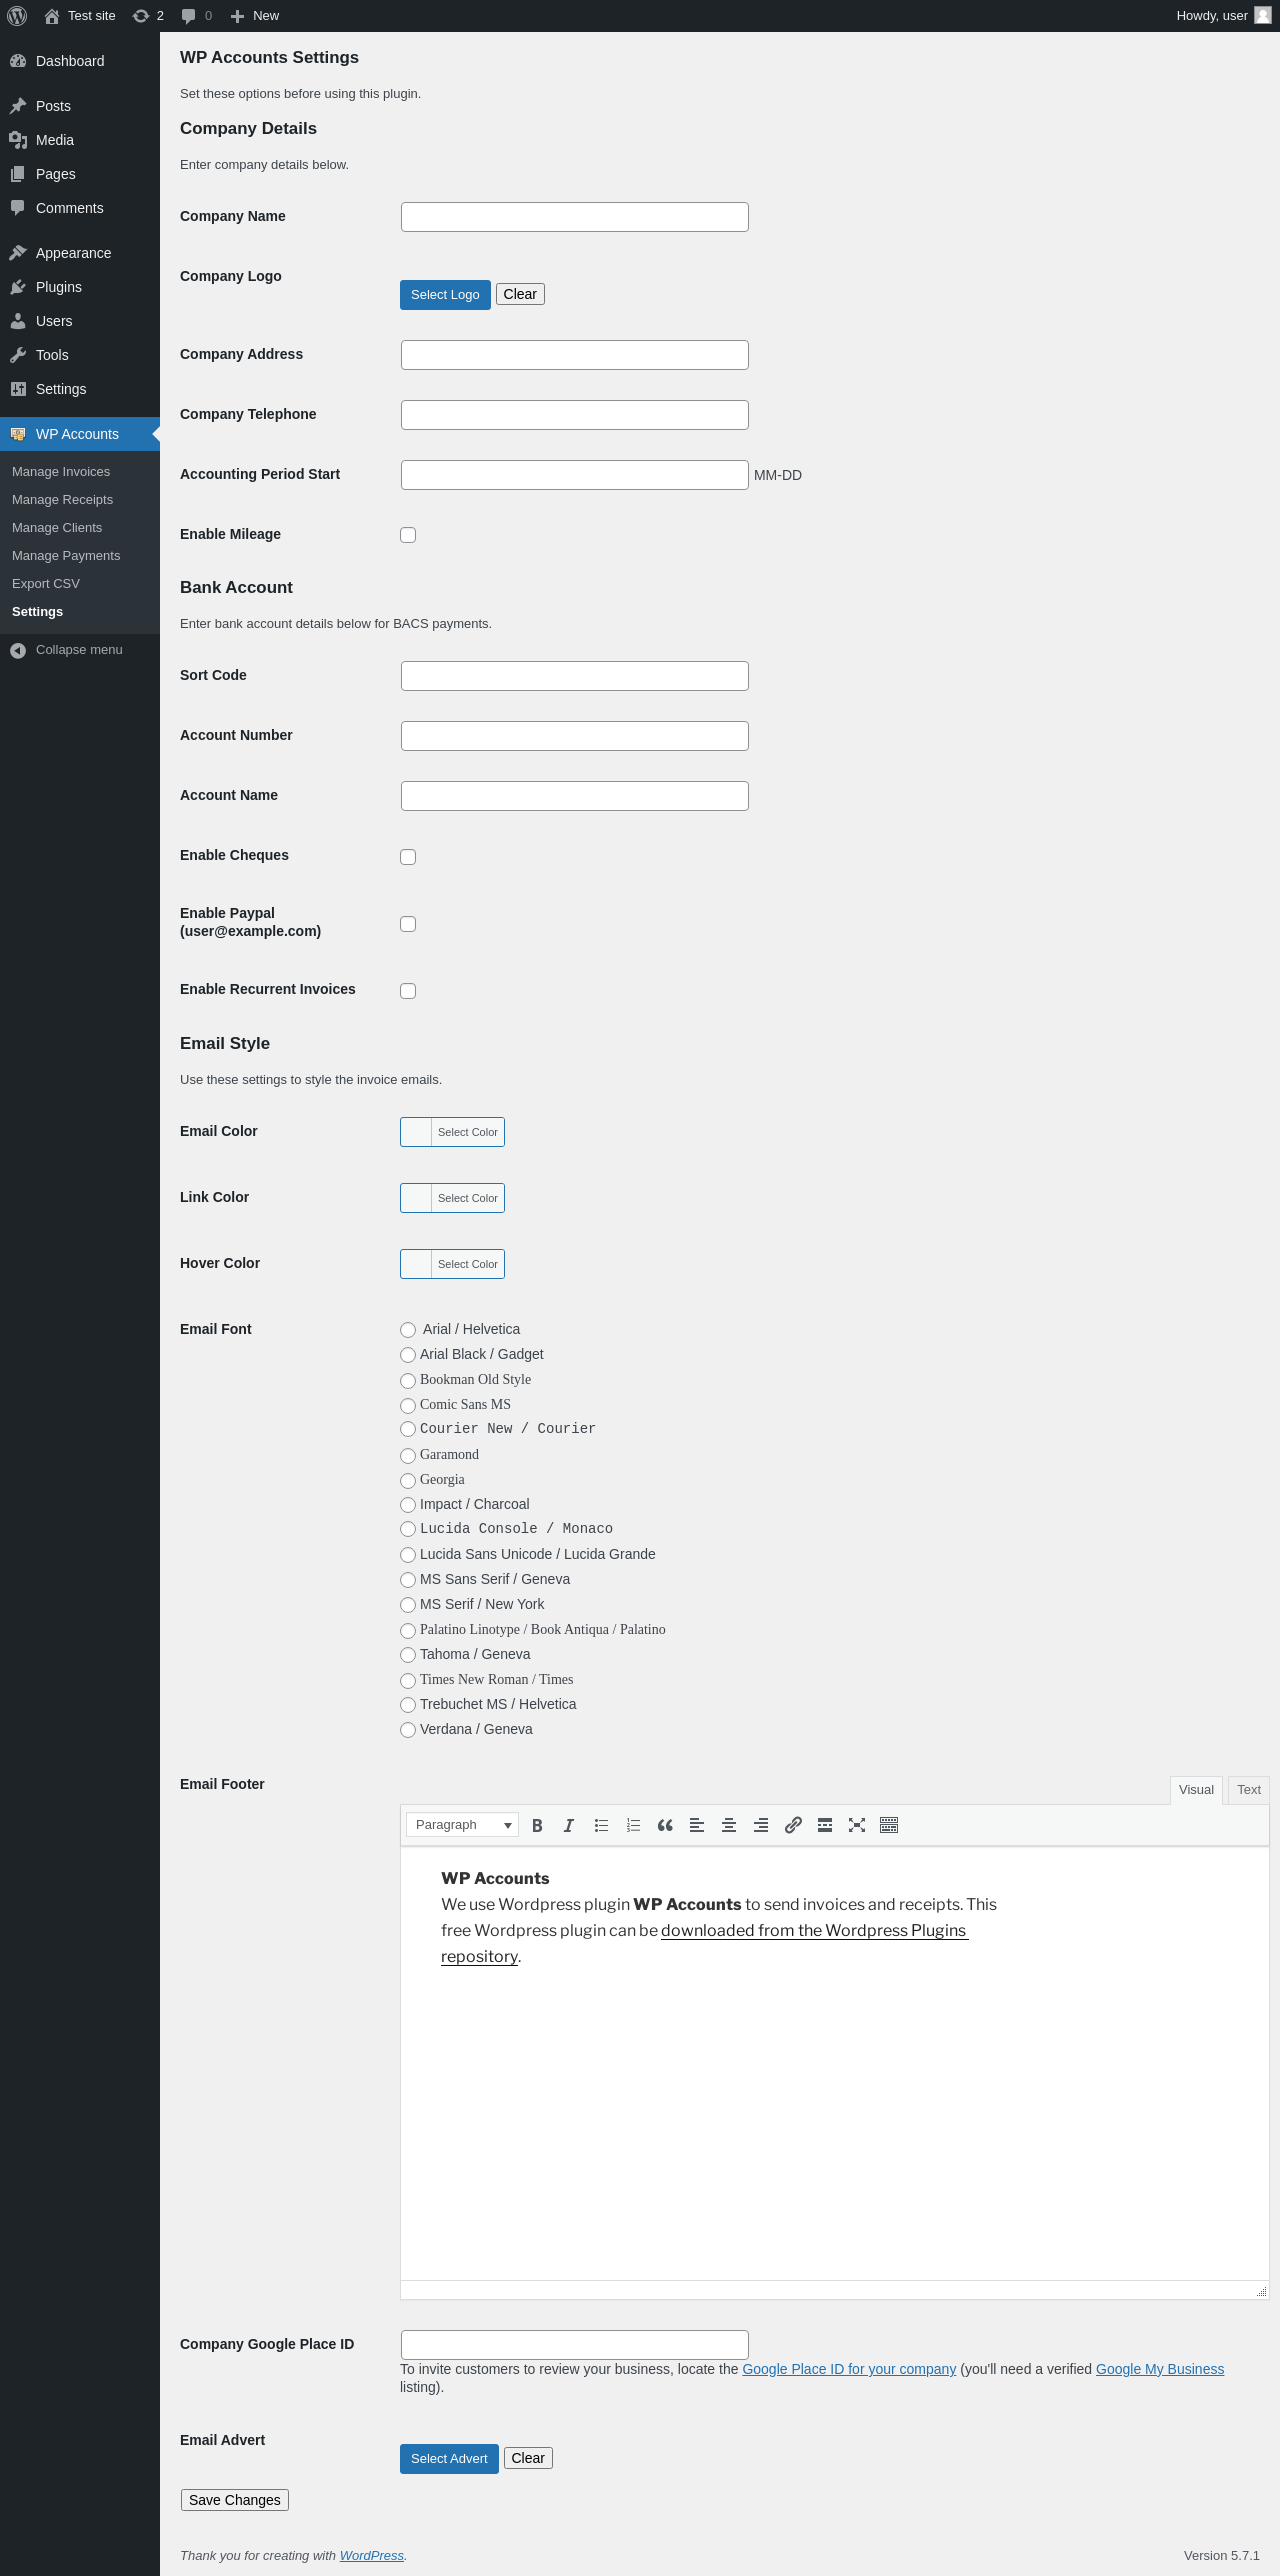This screenshot has height=2576, width=1280.
Task: Open Link Color picker
Action: tap(452, 1198)
